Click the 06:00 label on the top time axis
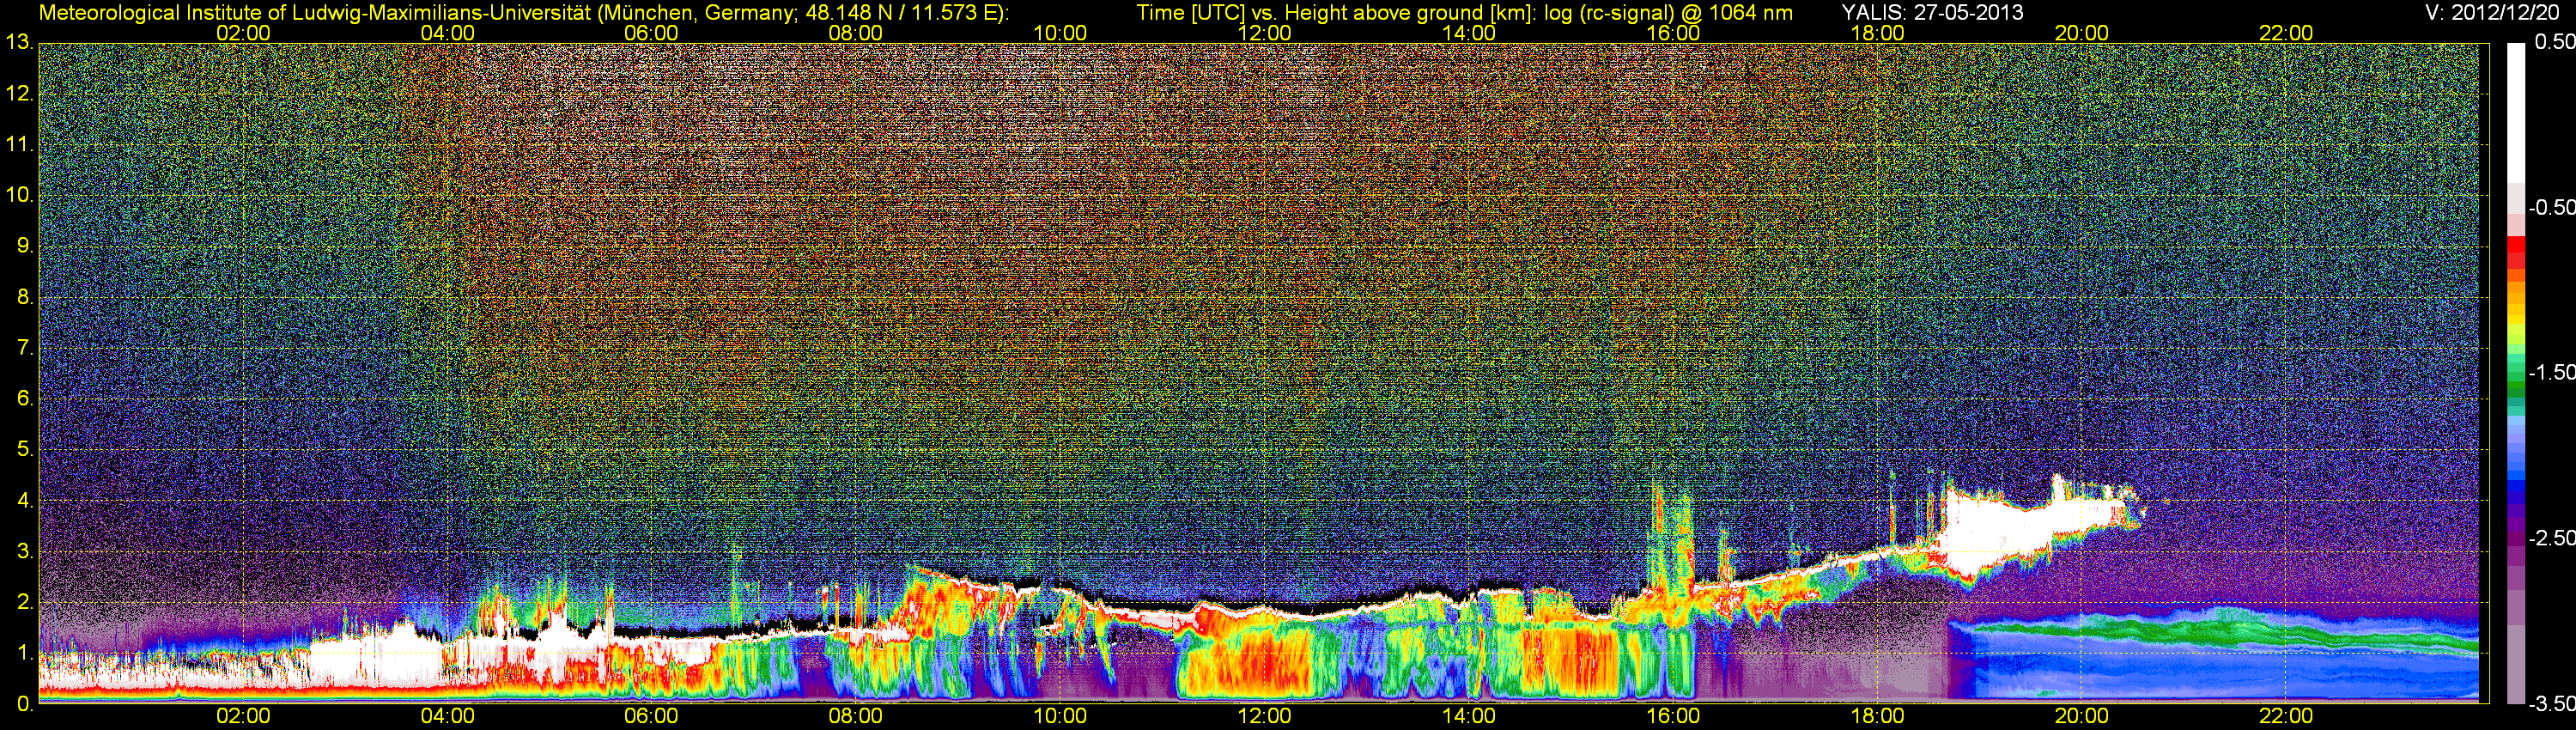The height and width of the screenshot is (730, 2576). (651, 33)
